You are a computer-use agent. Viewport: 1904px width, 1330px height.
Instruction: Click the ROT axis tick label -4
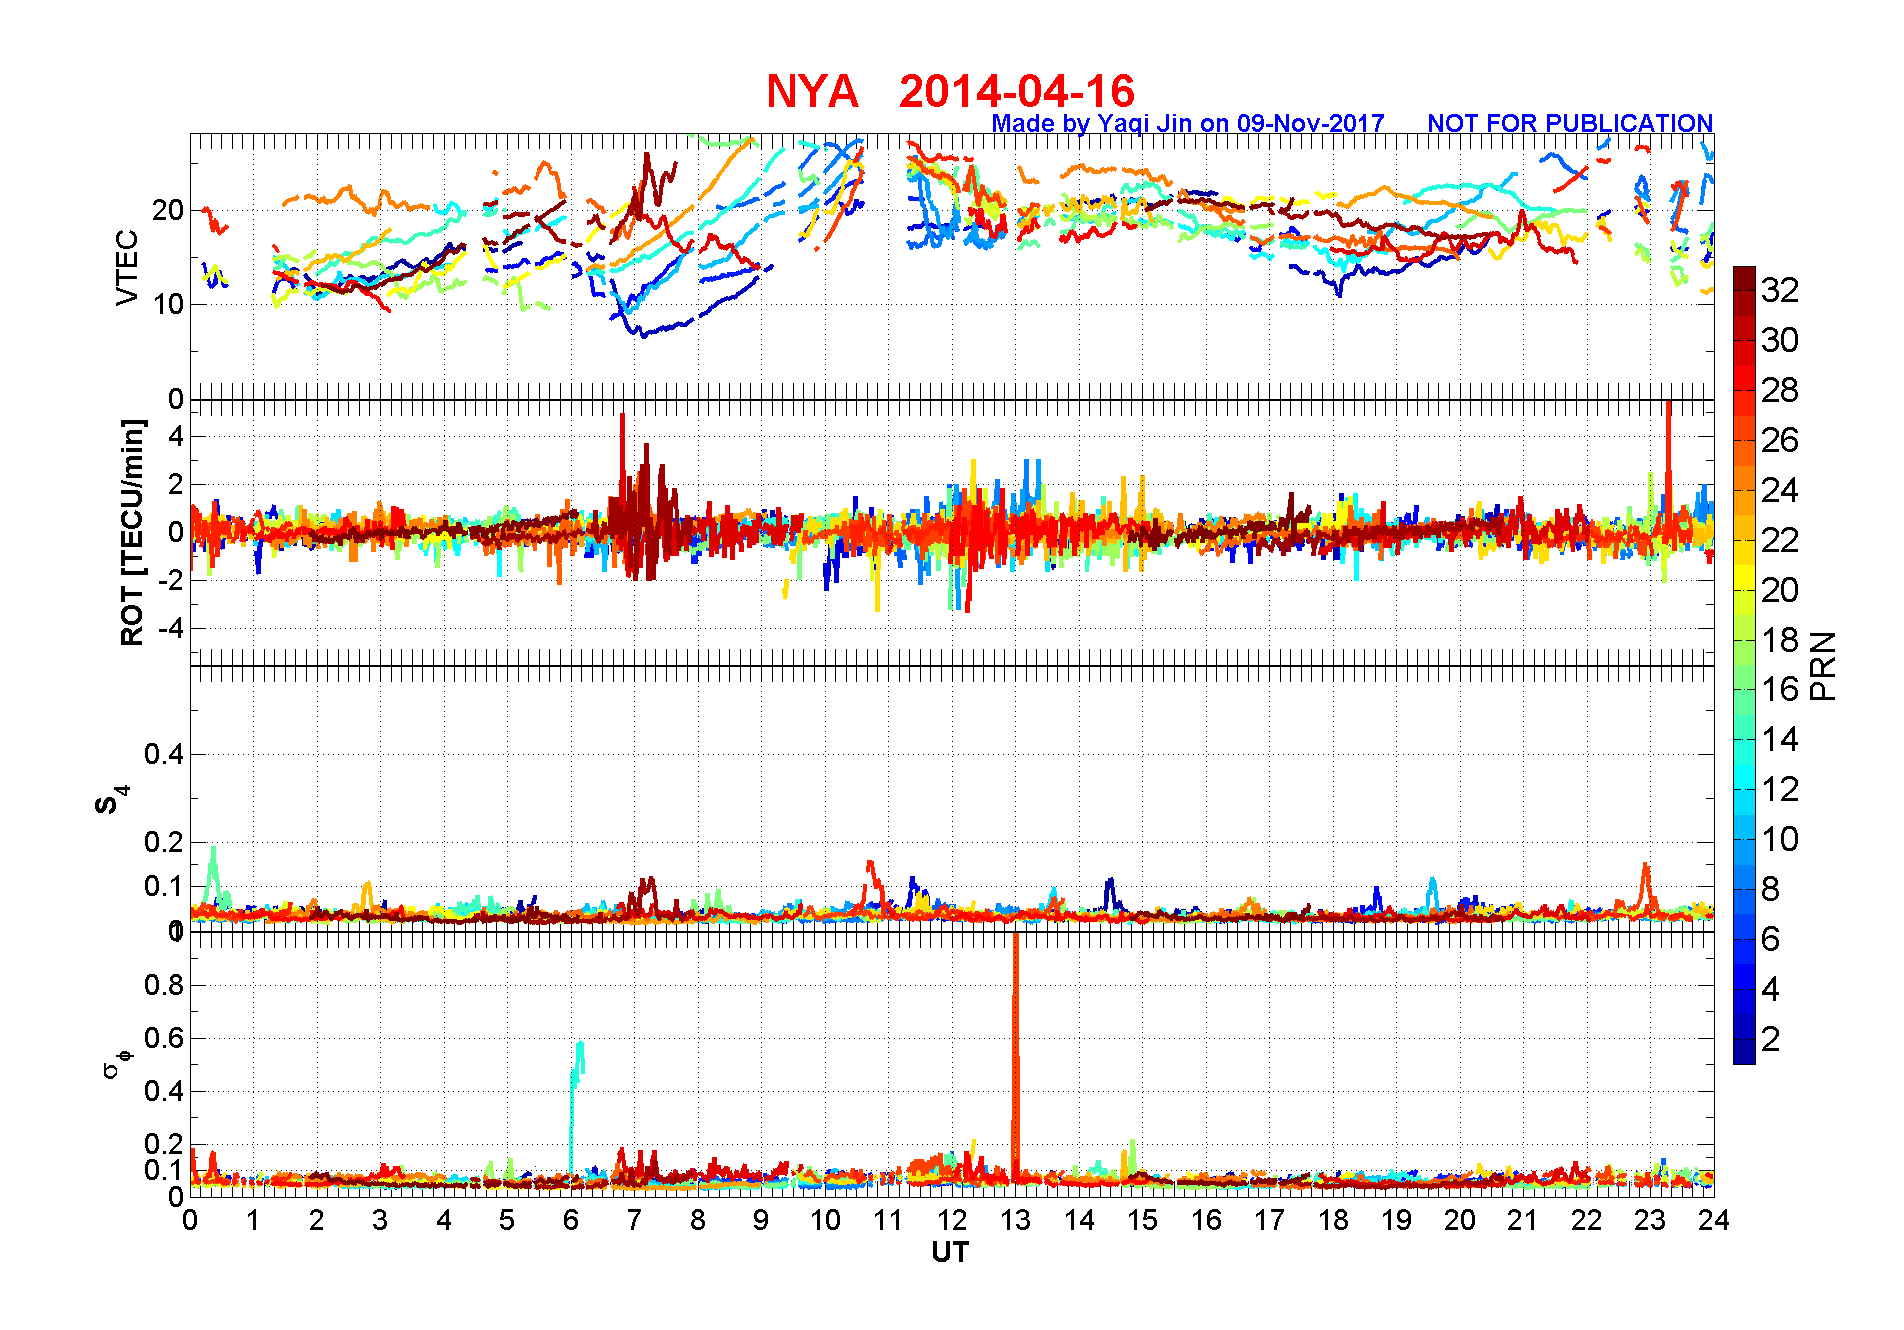[x=170, y=629]
